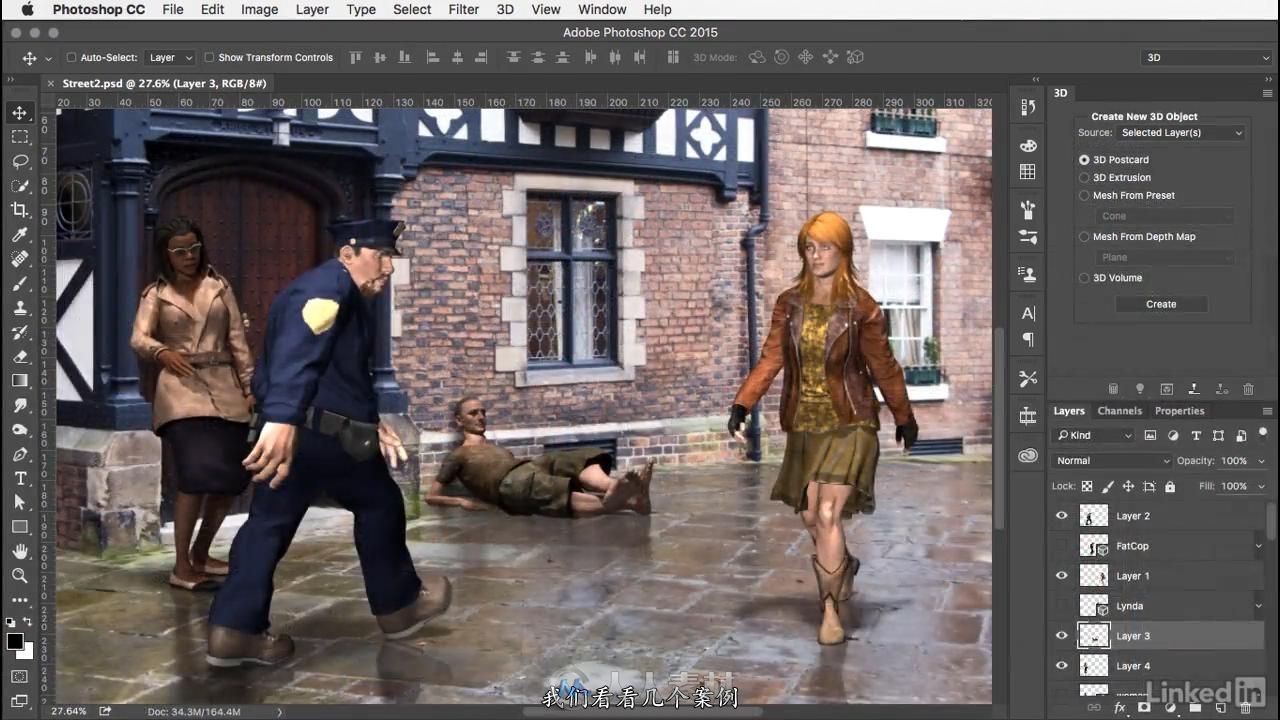Open the Layers panel options menu
Viewport: 1280px width, 720px height.
pos(1267,411)
